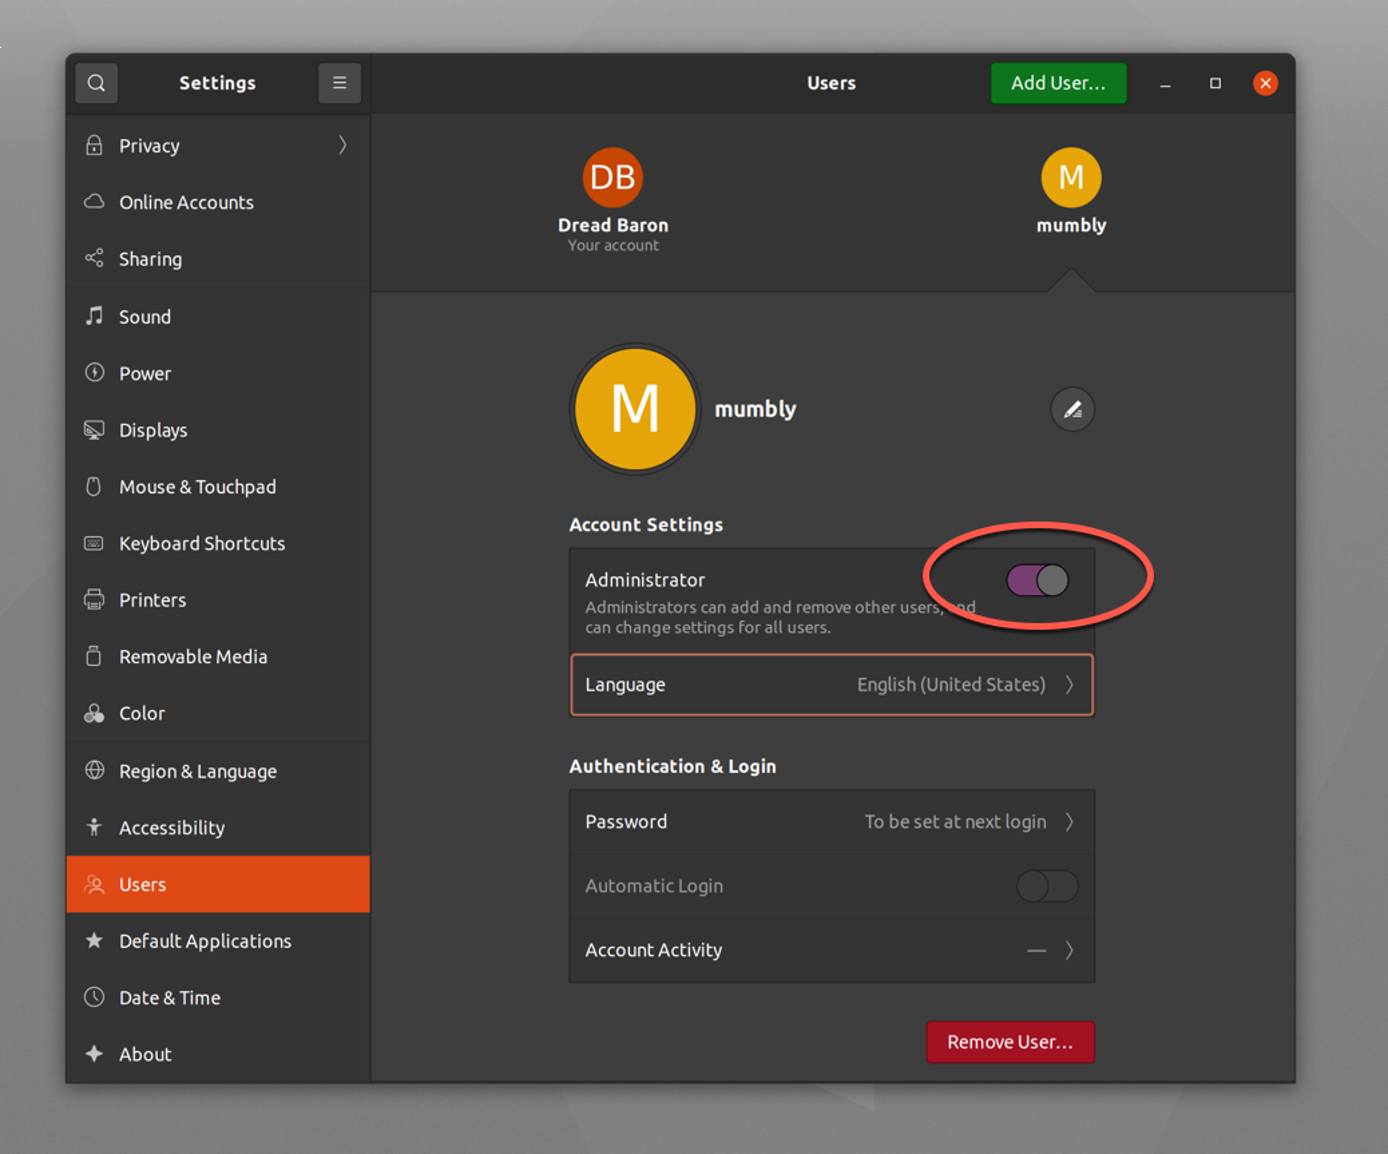Open the Language selection row
This screenshot has width=1388, height=1154.
pos(831,685)
